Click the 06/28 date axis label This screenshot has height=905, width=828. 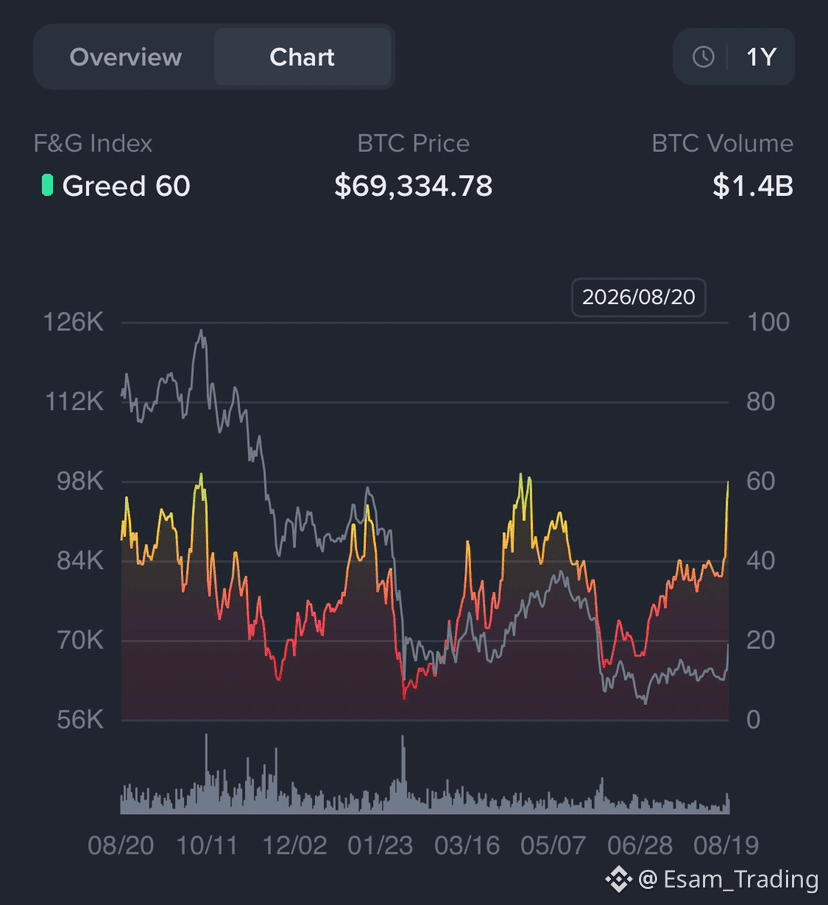coord(640,846)
